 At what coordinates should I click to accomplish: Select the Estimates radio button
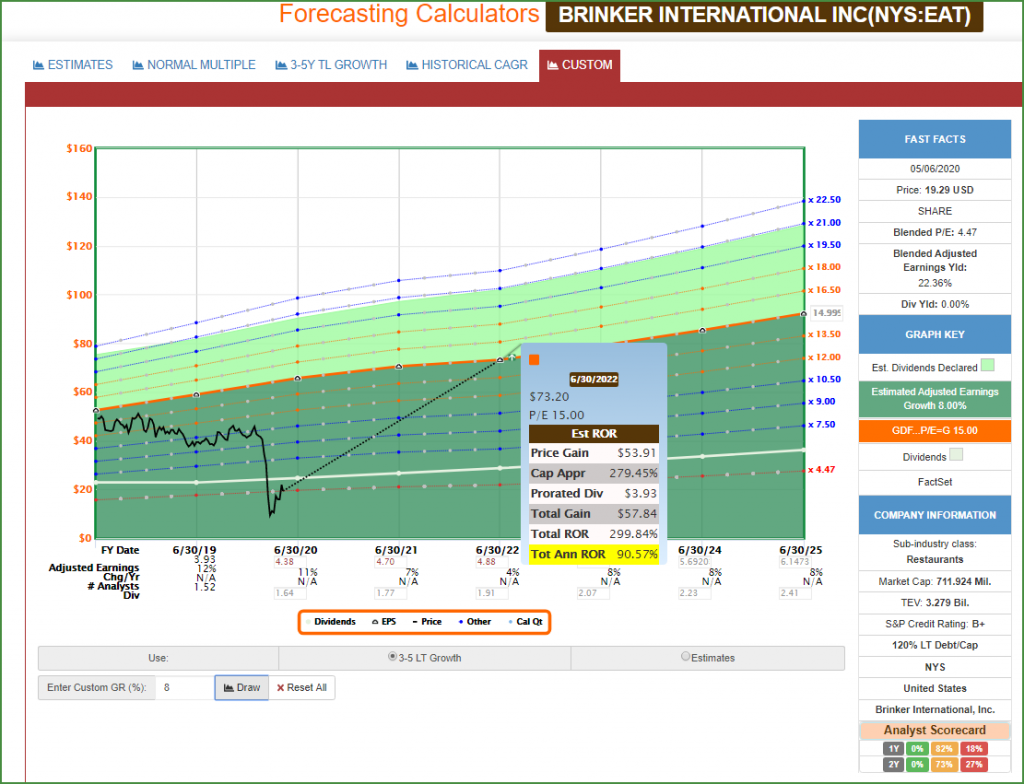point(685,657)
